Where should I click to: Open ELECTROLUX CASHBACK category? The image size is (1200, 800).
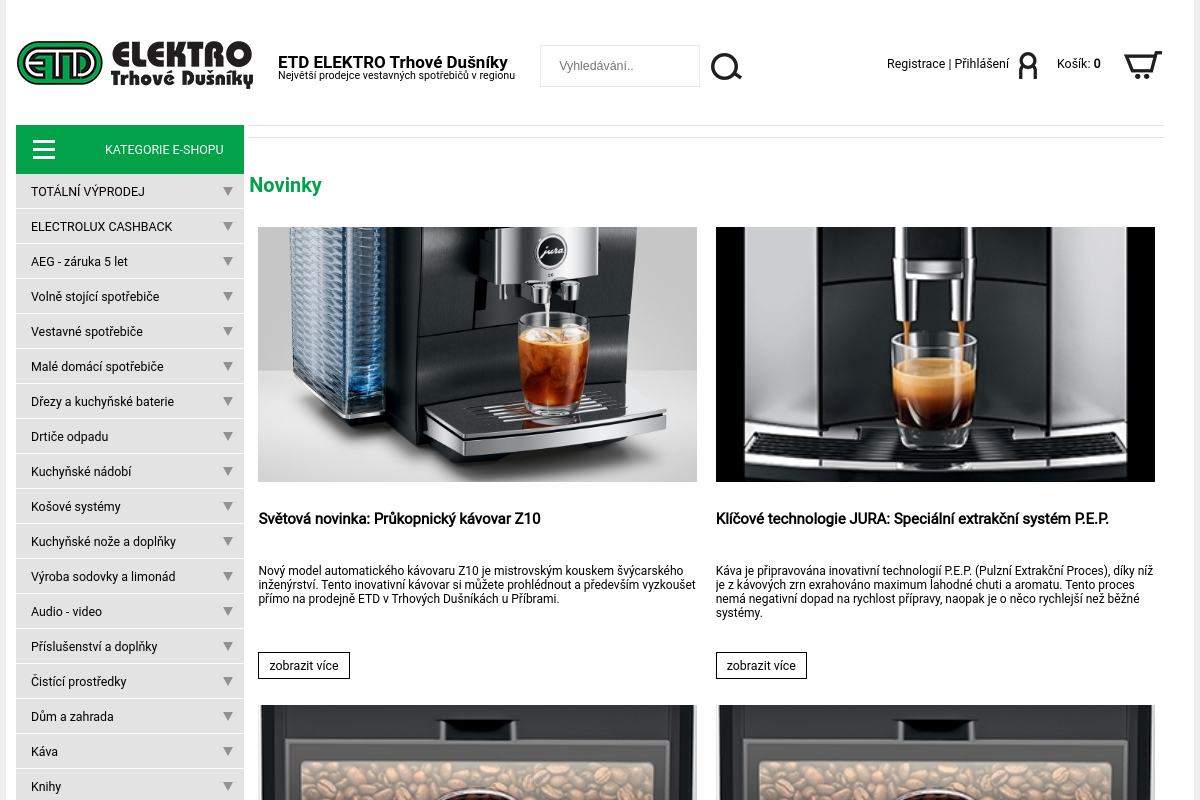pyautogui.click(x=102, y=227)
